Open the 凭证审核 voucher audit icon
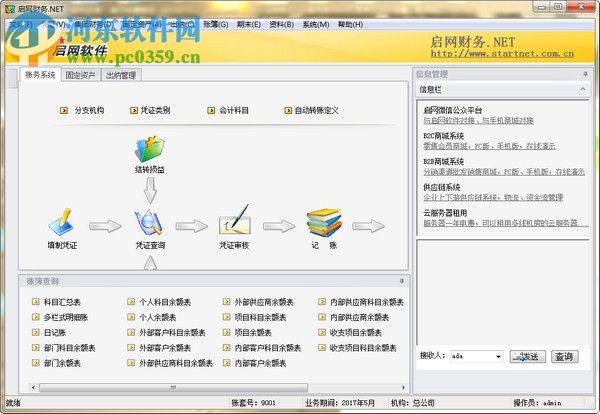This screenshot has width=600, height=414. click(234, 220)
